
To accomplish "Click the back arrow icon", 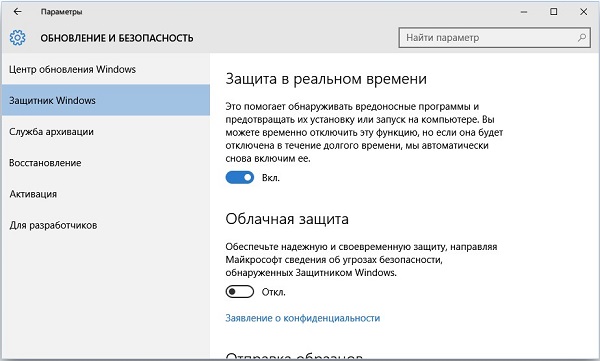I will tap(18, 12).
